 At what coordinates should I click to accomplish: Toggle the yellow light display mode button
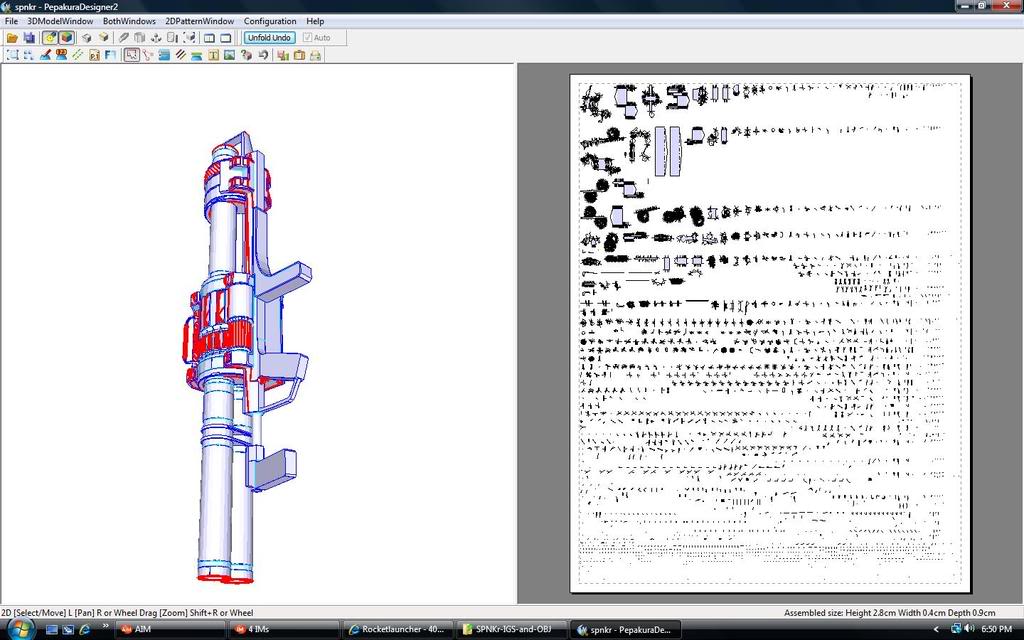coord(49,38)
